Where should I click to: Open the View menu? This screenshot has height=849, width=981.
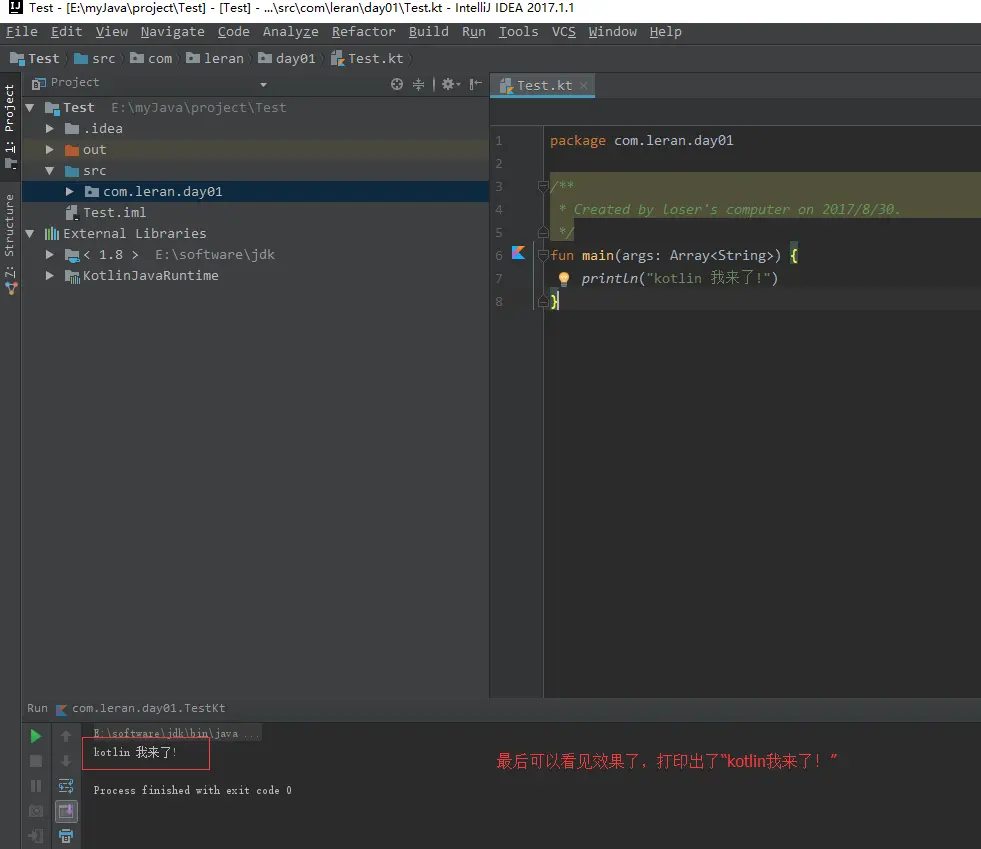(111, 31)
